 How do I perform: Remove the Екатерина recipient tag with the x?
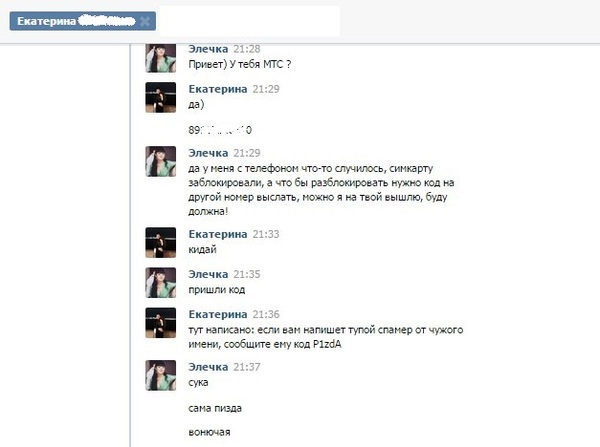click(x=145, y=21)
